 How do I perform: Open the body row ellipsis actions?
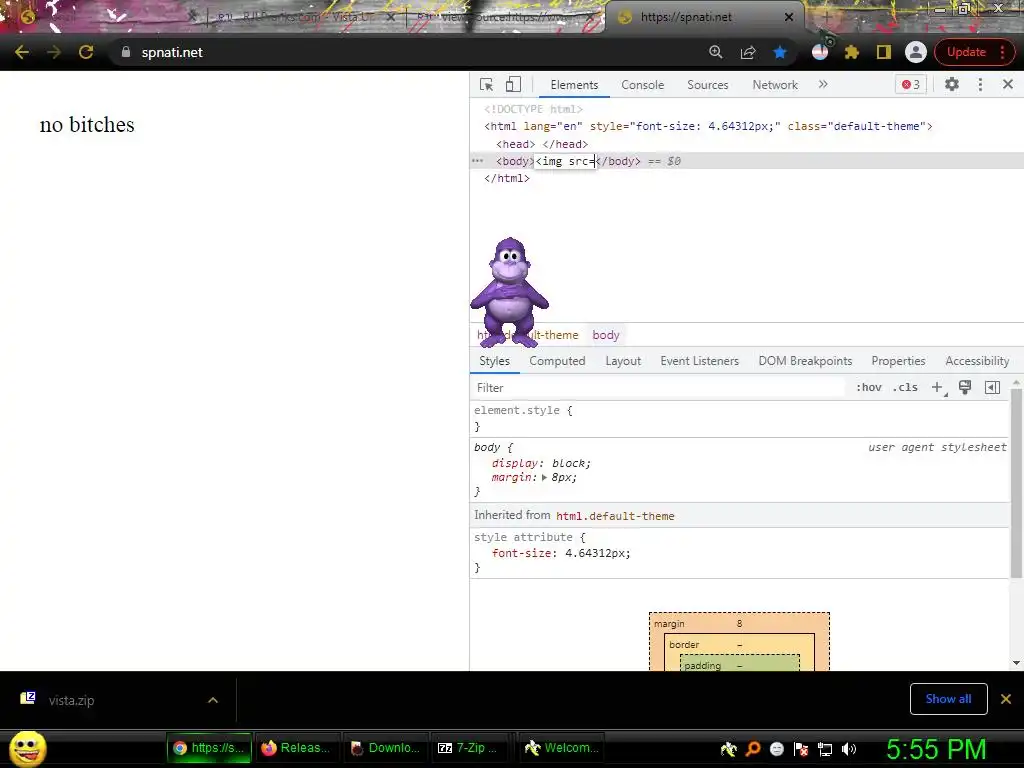477,161
